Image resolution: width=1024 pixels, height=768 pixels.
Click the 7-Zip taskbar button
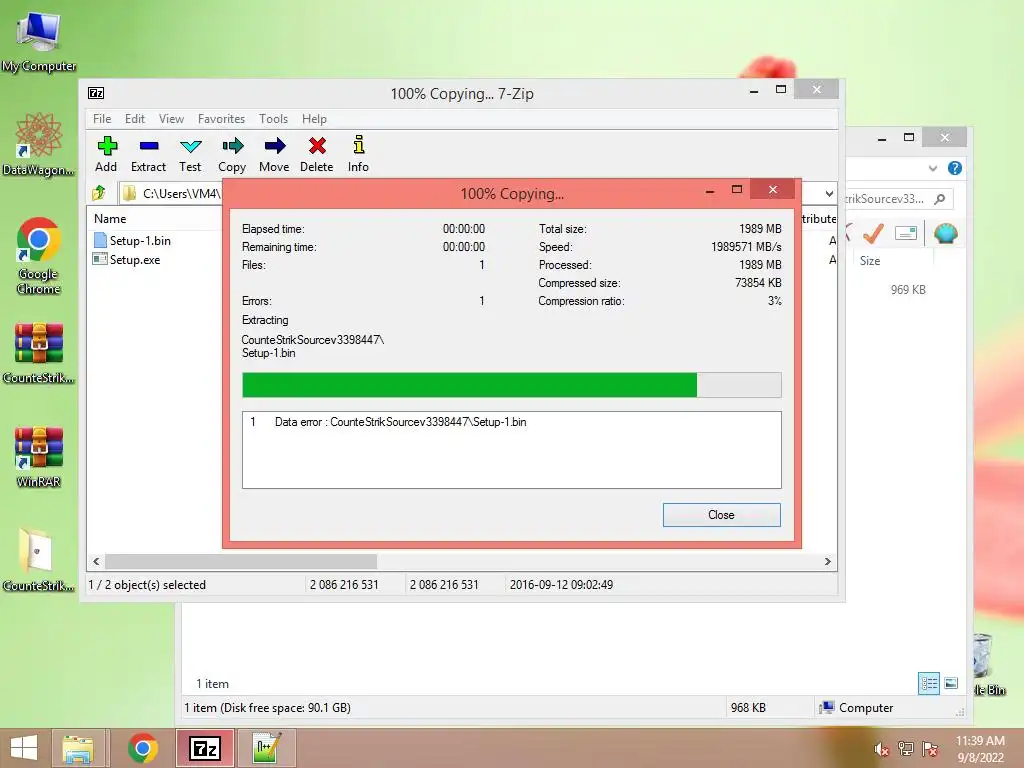click(x=204, y=748)
